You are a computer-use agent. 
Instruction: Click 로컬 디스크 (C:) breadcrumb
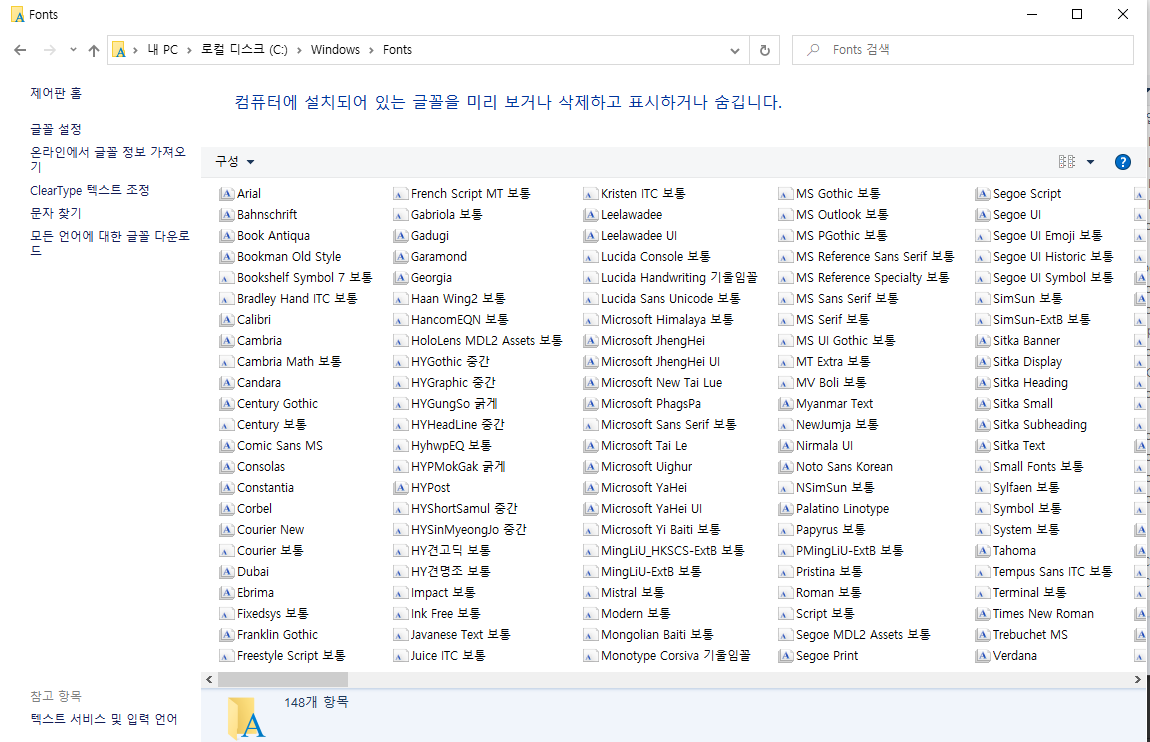[244, 50]
